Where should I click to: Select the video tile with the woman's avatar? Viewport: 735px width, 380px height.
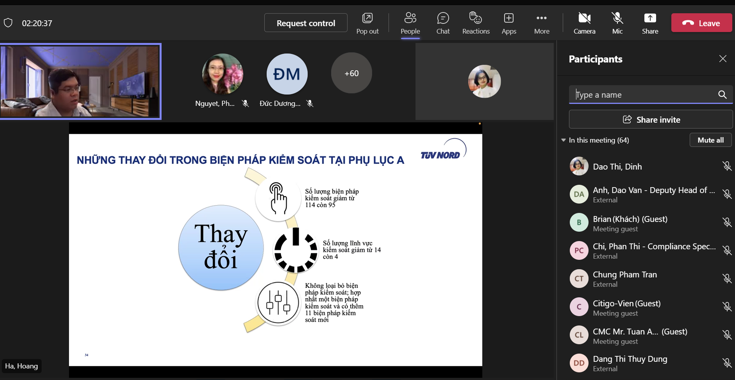(x=484, y=81)
